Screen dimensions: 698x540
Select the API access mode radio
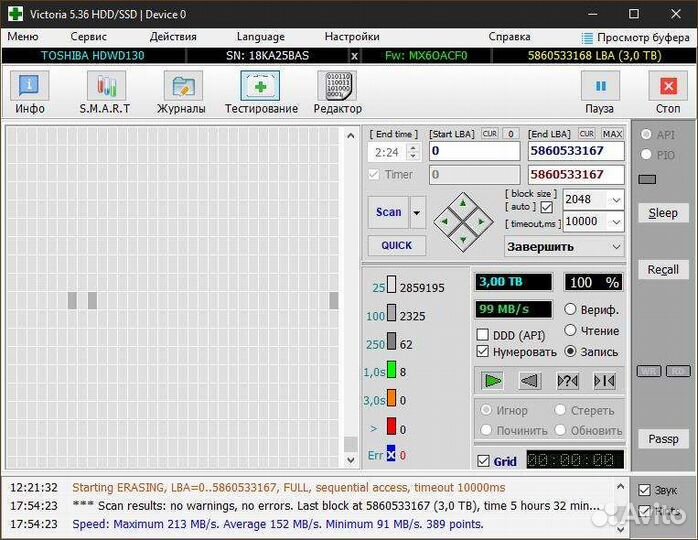point(646,134)
